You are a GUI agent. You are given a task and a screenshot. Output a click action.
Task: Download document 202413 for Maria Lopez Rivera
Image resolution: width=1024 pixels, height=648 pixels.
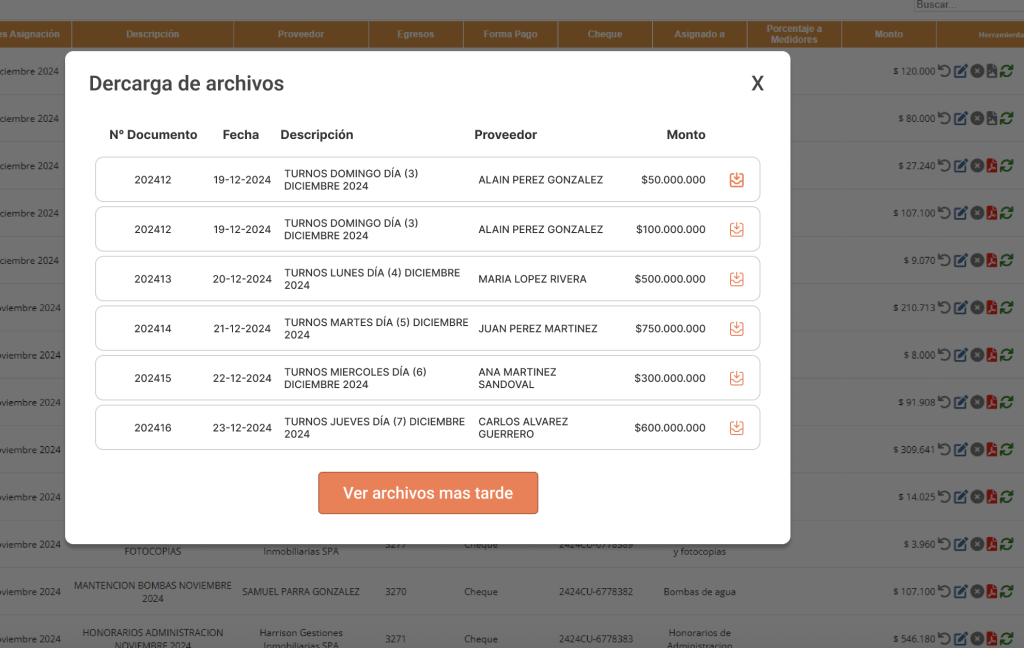click(x=736, y=279)
